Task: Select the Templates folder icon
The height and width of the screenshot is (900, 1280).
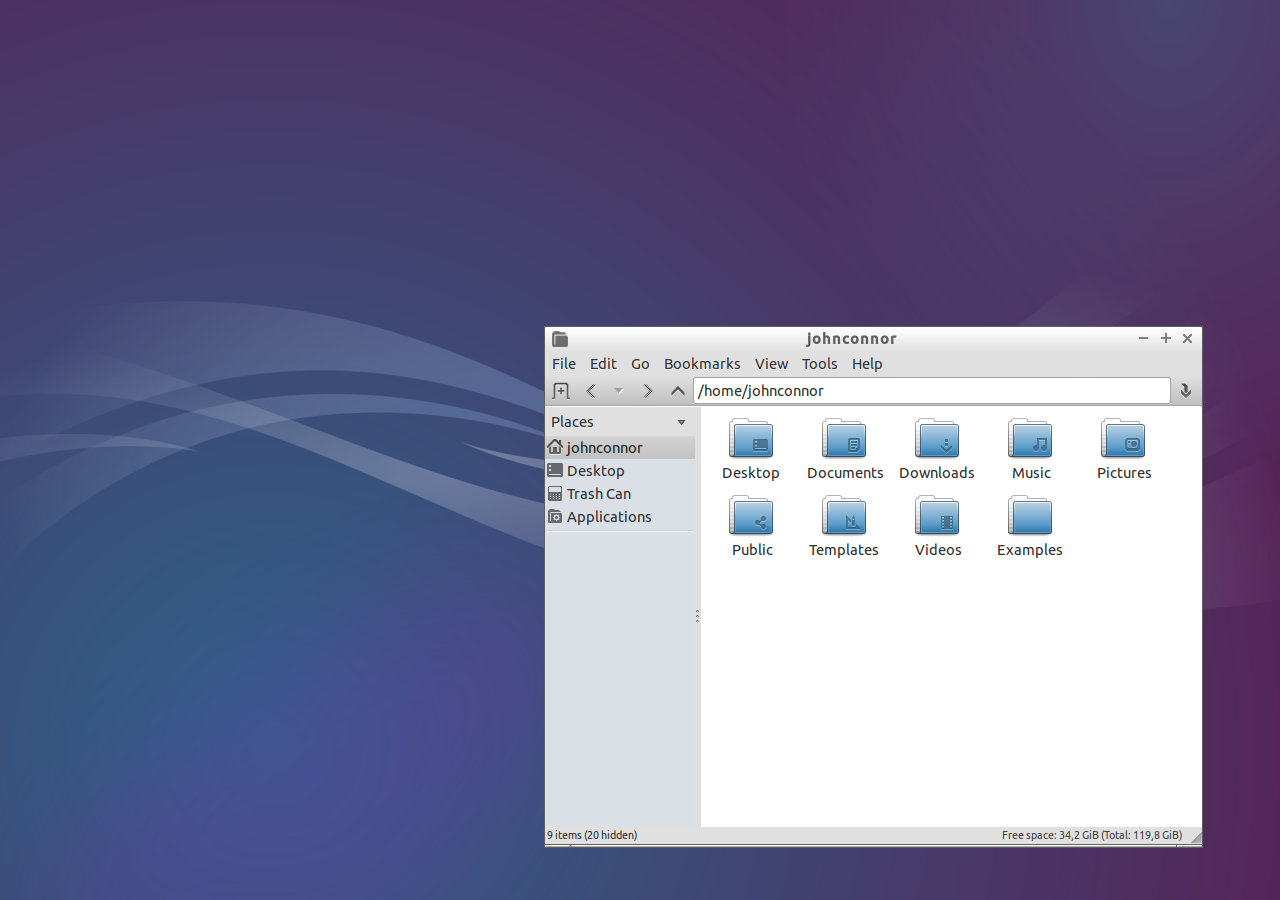Action: point(844,516)
